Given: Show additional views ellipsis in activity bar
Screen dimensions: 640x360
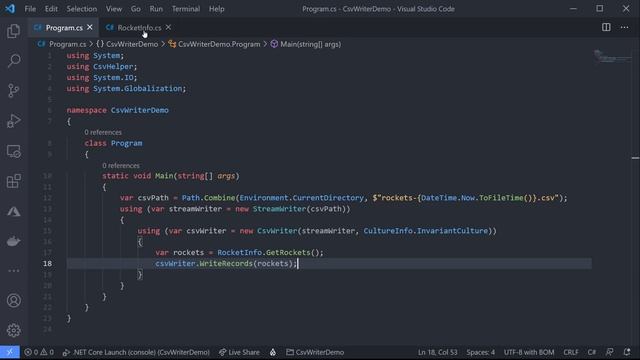Looking at the screenshot, I should (13, 271).
